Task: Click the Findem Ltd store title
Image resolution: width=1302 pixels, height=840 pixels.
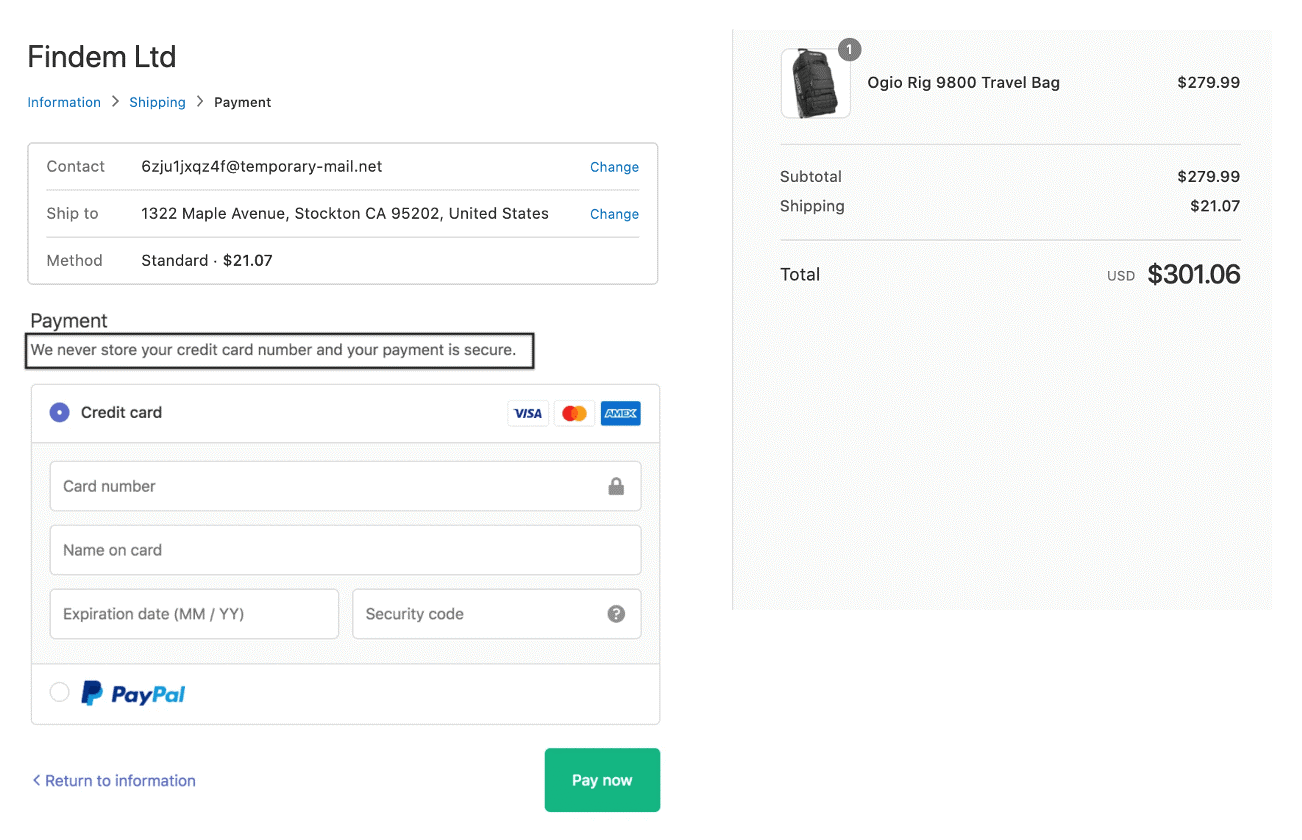Action: [102, 57]
